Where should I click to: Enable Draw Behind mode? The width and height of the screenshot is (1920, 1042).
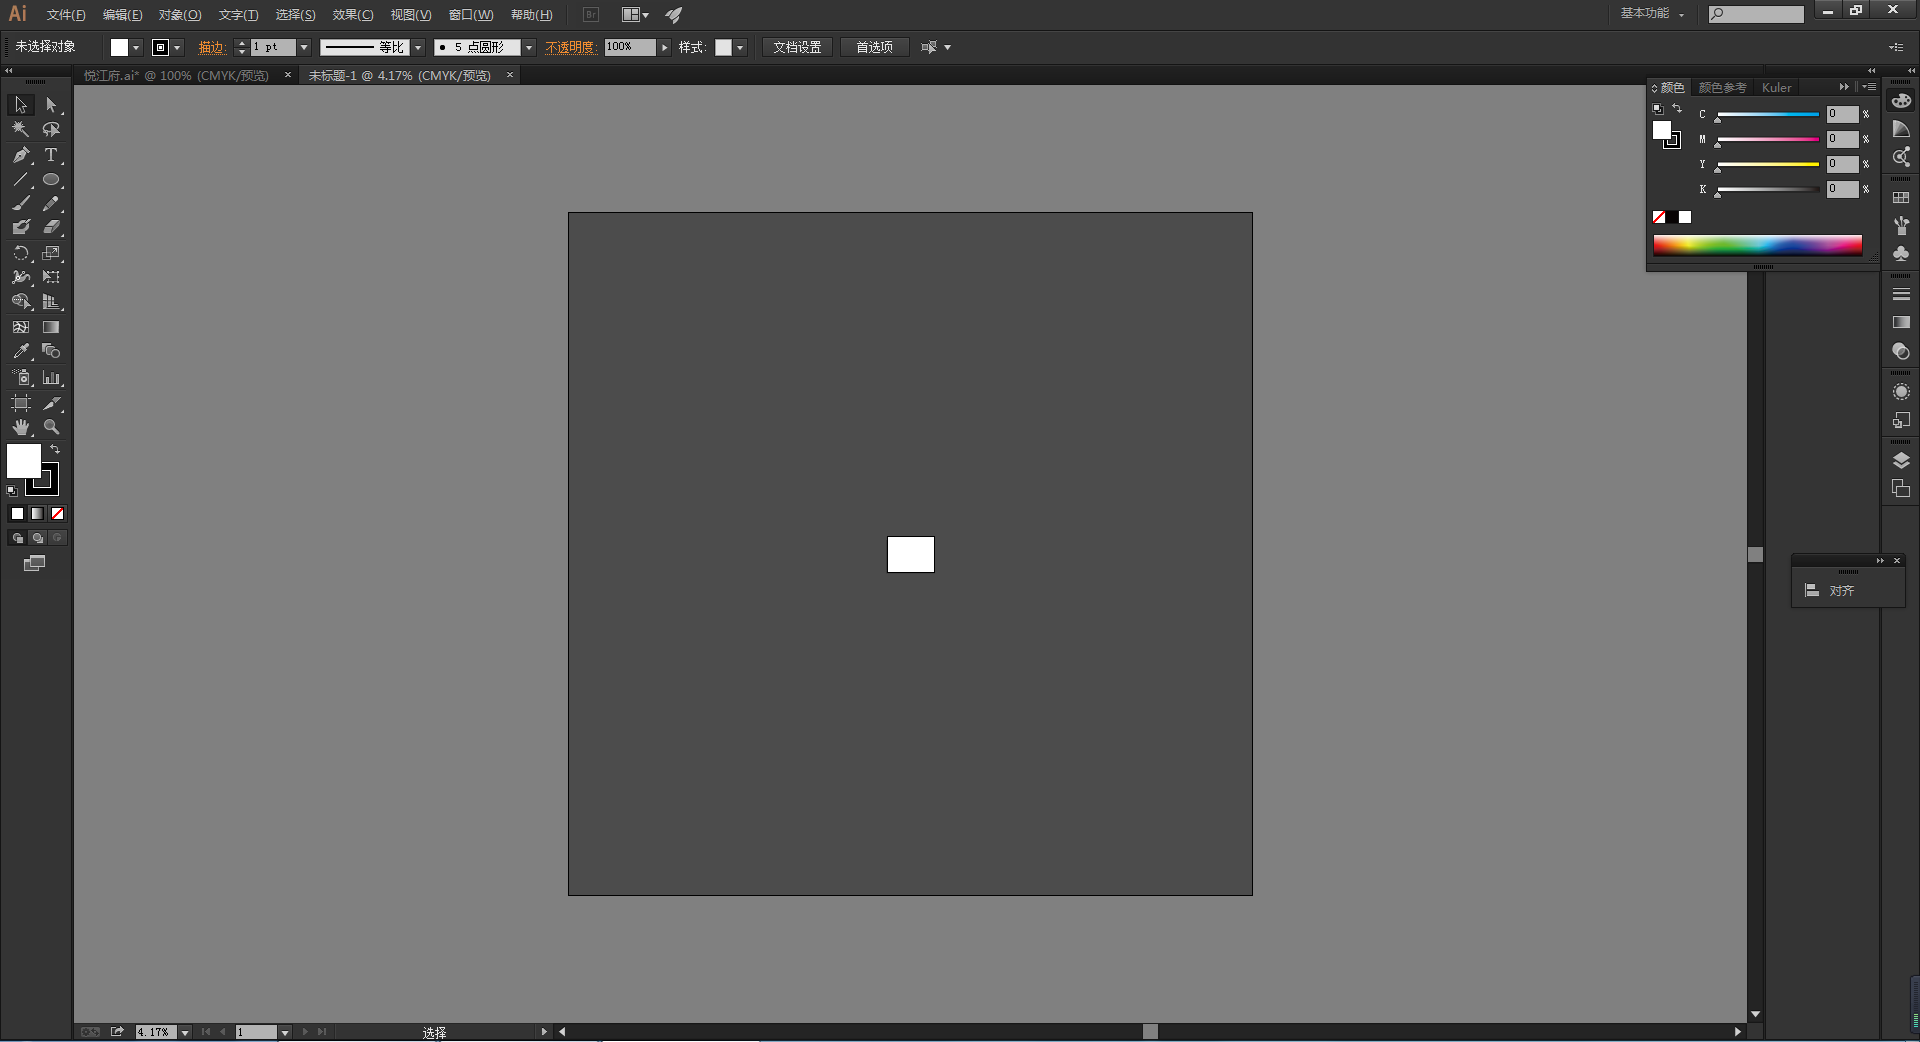point(38,538)
